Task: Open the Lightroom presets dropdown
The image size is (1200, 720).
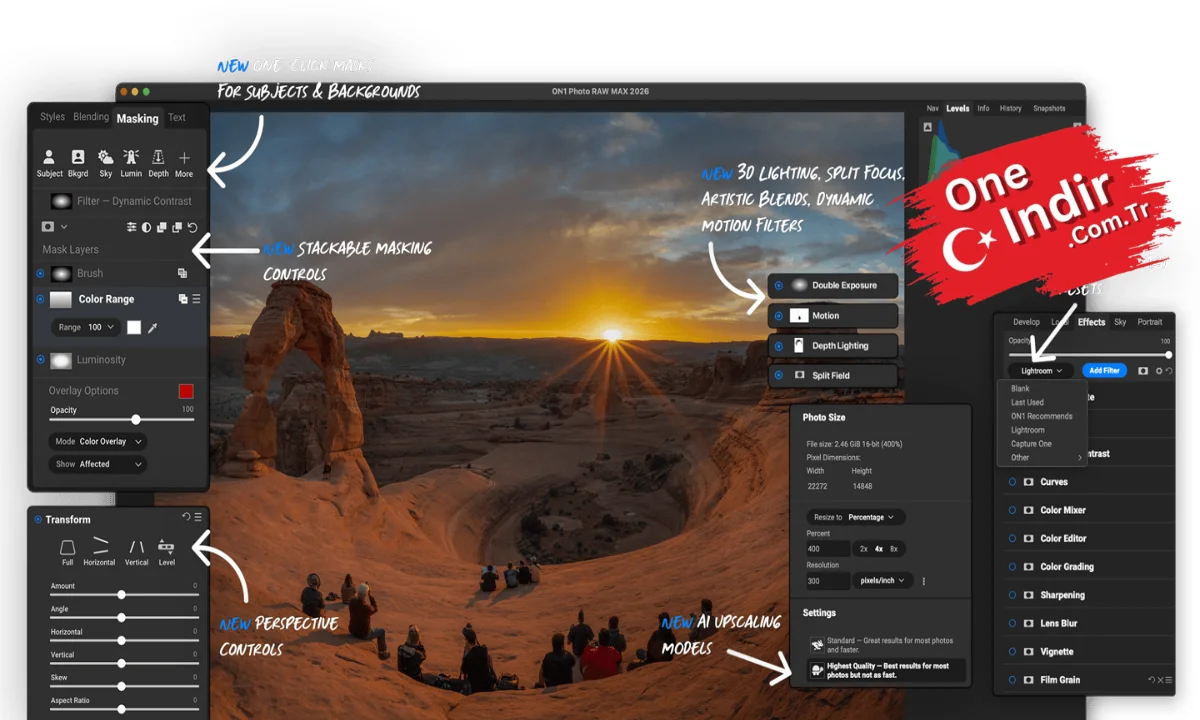Action: tap(1041, 370)
